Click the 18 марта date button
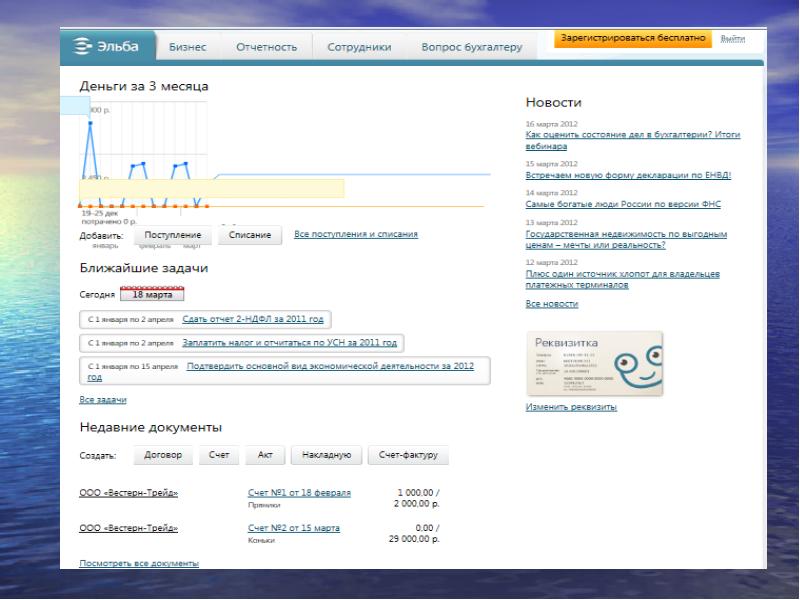The image size is (800, 600). [152, 295]
